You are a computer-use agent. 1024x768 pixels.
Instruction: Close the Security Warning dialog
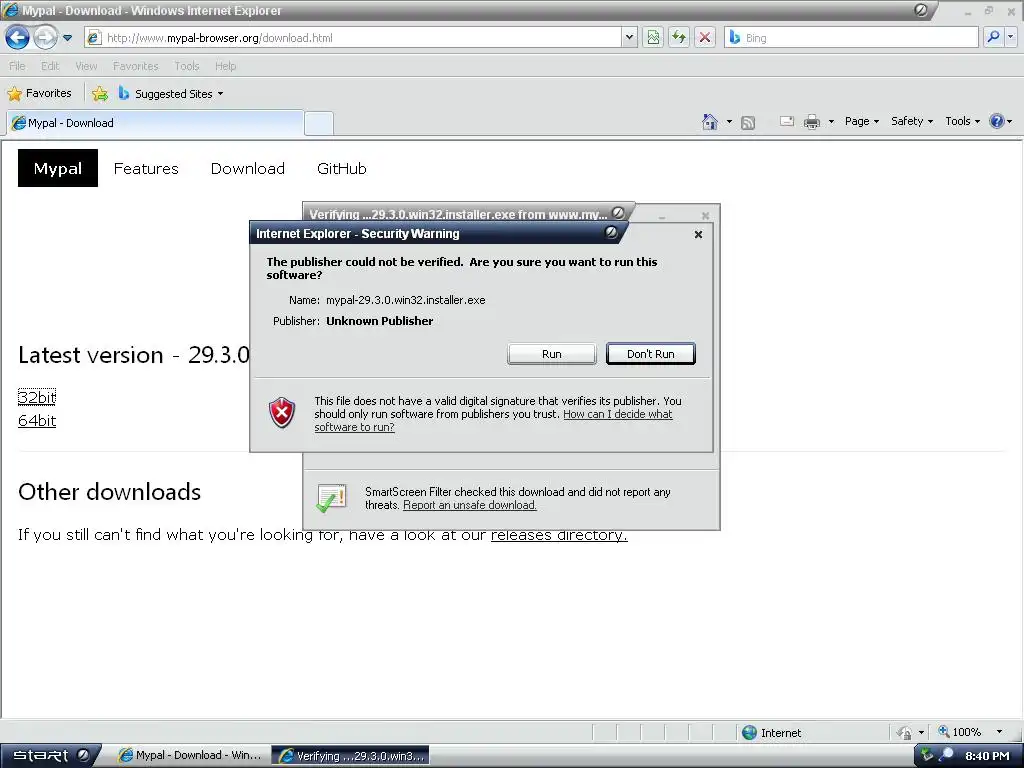[698, 234]
